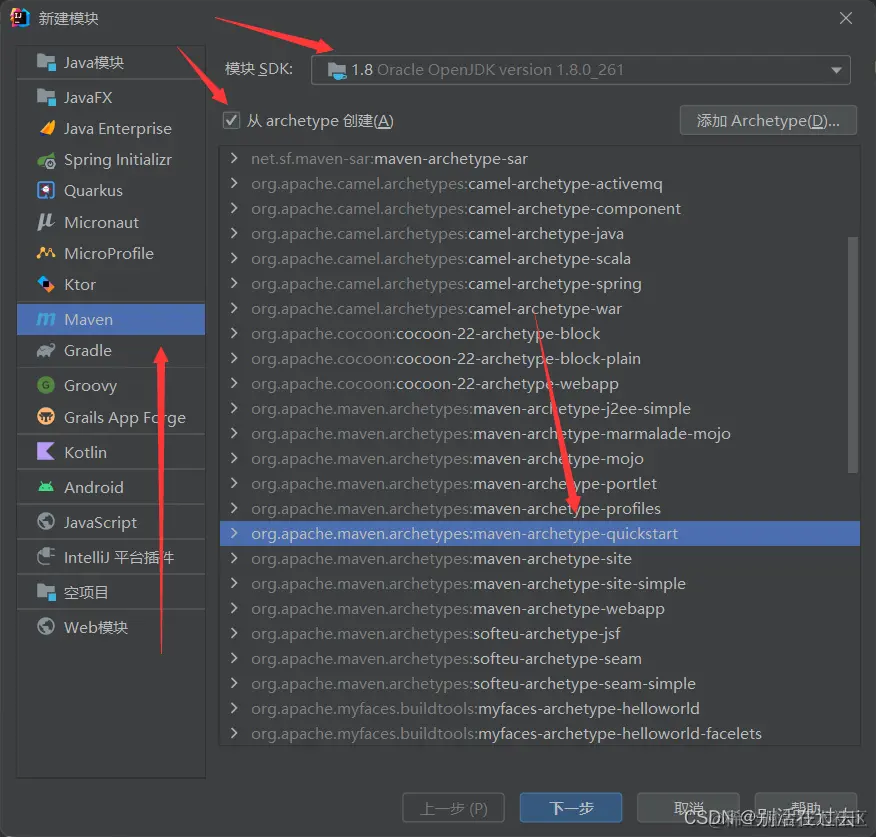Image resolution: width=876 pixels, height=837 pixels.
Task: Click the IntelliJ IDEA logo in title bar
Action: click(20, 18)
